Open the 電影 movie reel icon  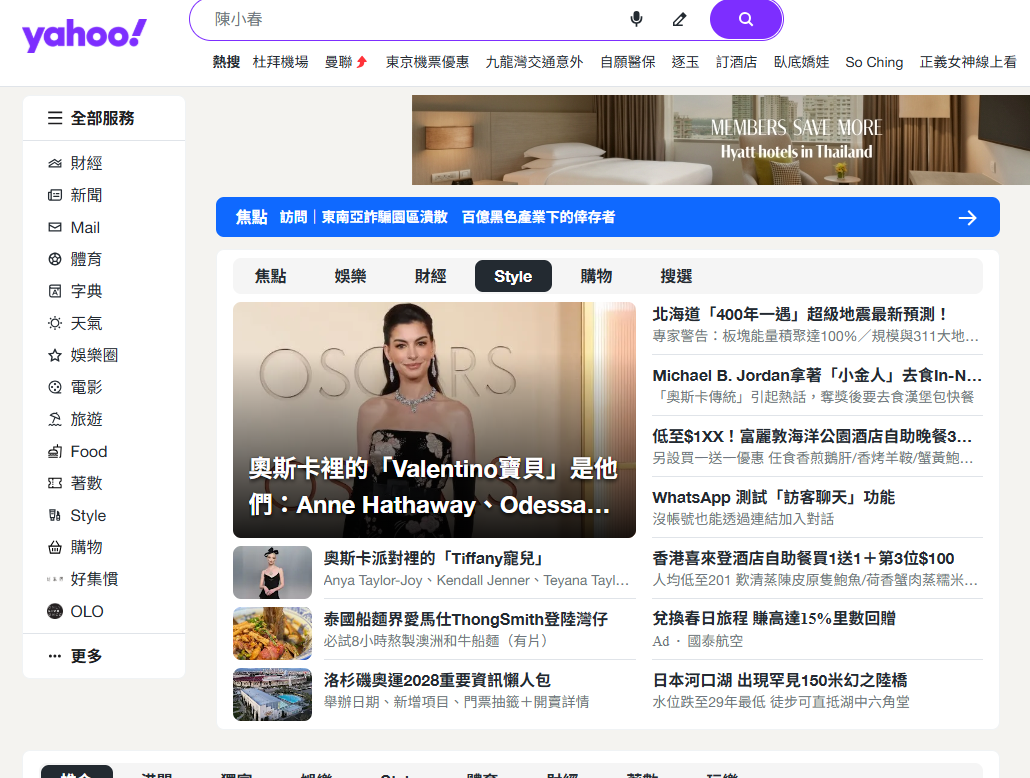point(55,387)
